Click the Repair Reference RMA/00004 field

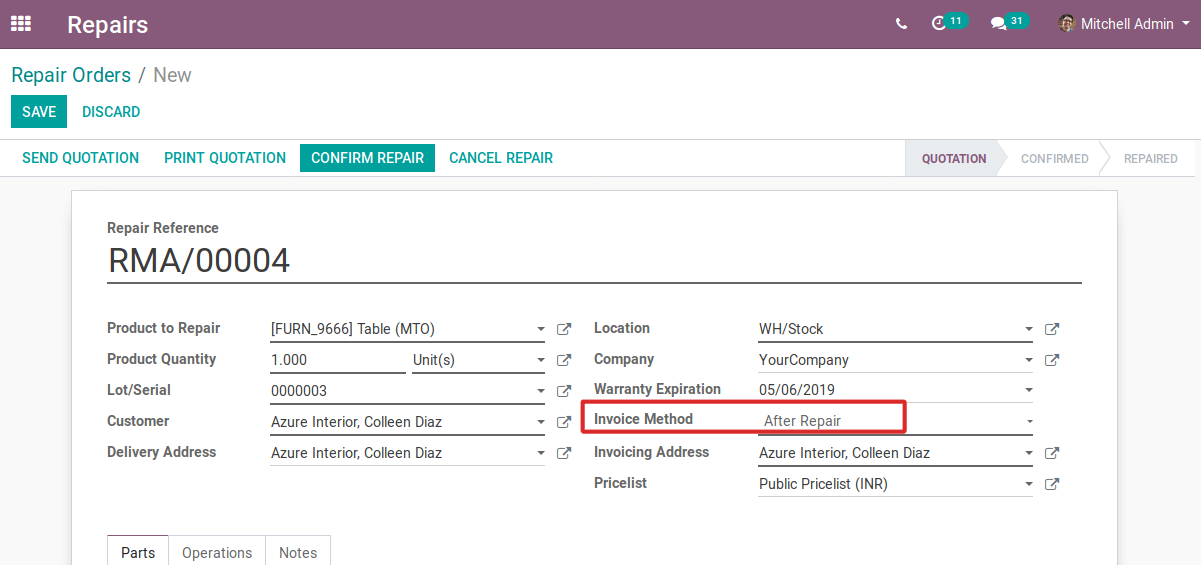point(594,261)
